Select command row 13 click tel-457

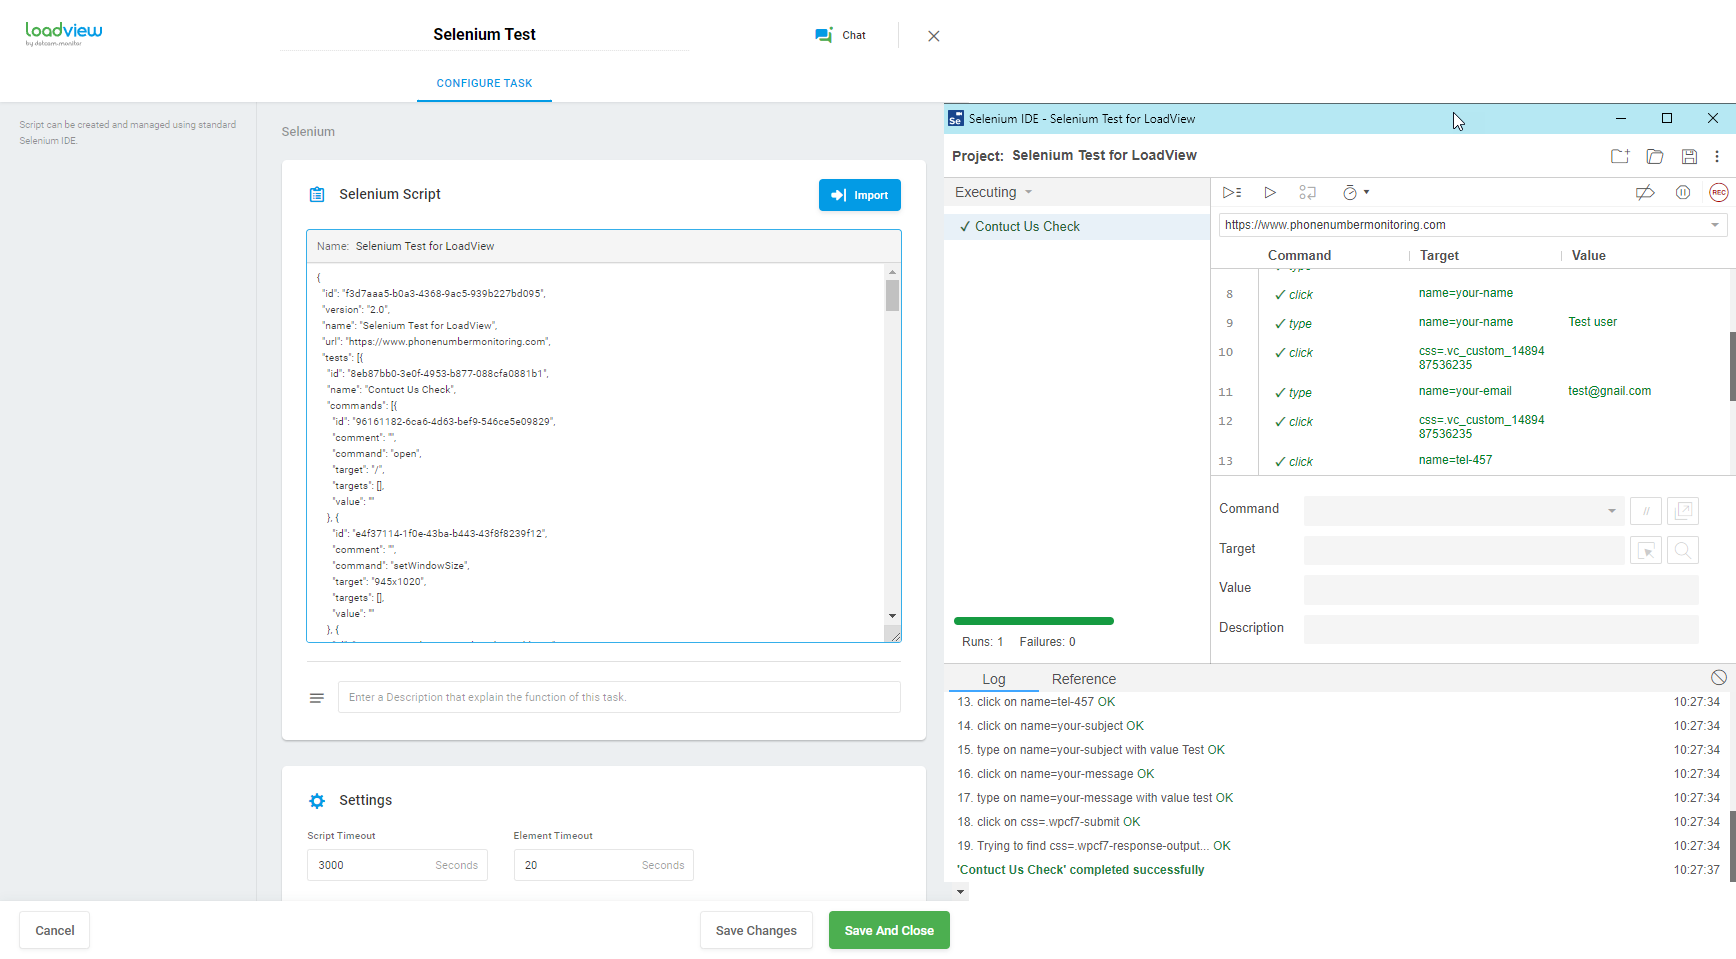[x=1470, y=461]
